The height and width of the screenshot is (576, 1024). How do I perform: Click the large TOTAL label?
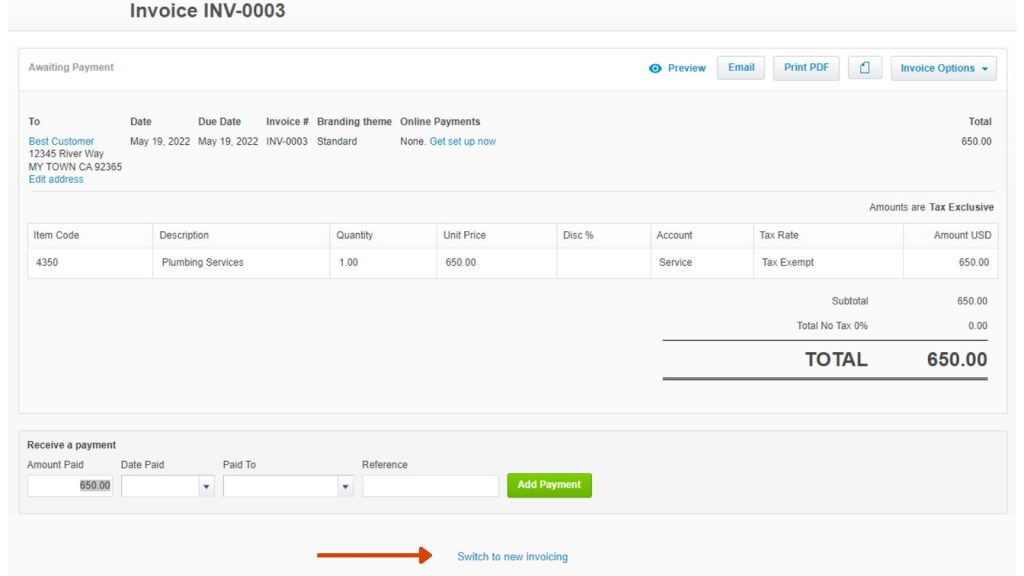coord(836,359)
